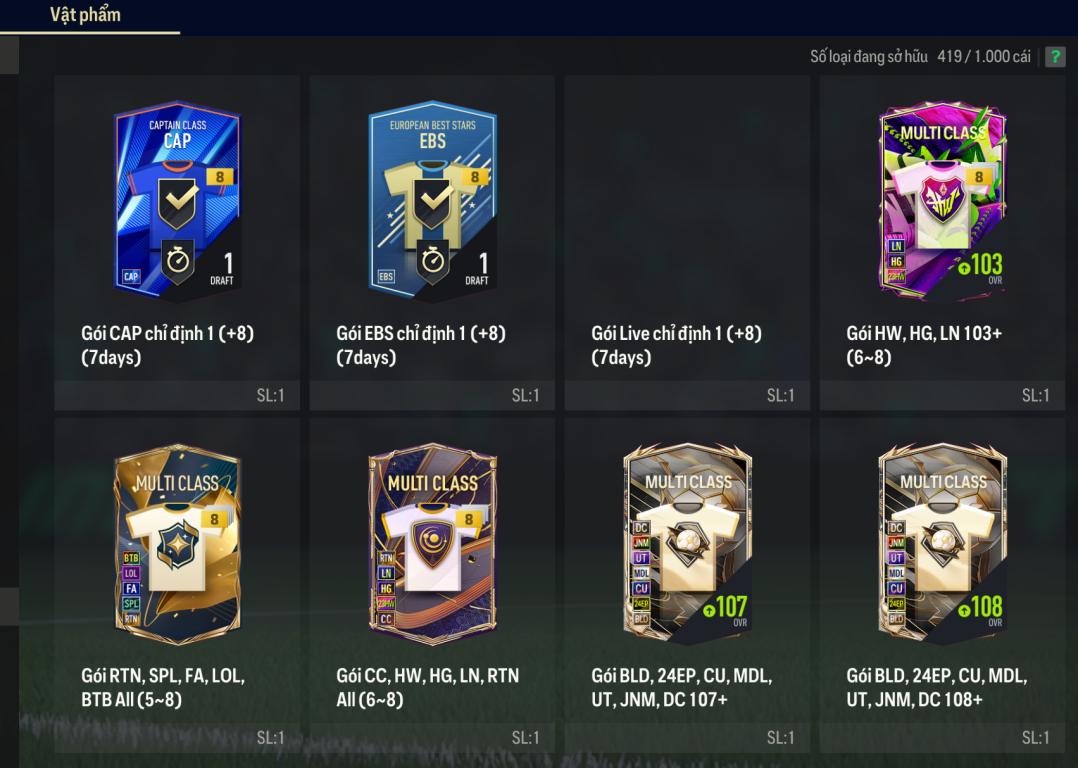
Task: Click the Gói HW, HG, LN 103+ label
Action: point(924,345)
